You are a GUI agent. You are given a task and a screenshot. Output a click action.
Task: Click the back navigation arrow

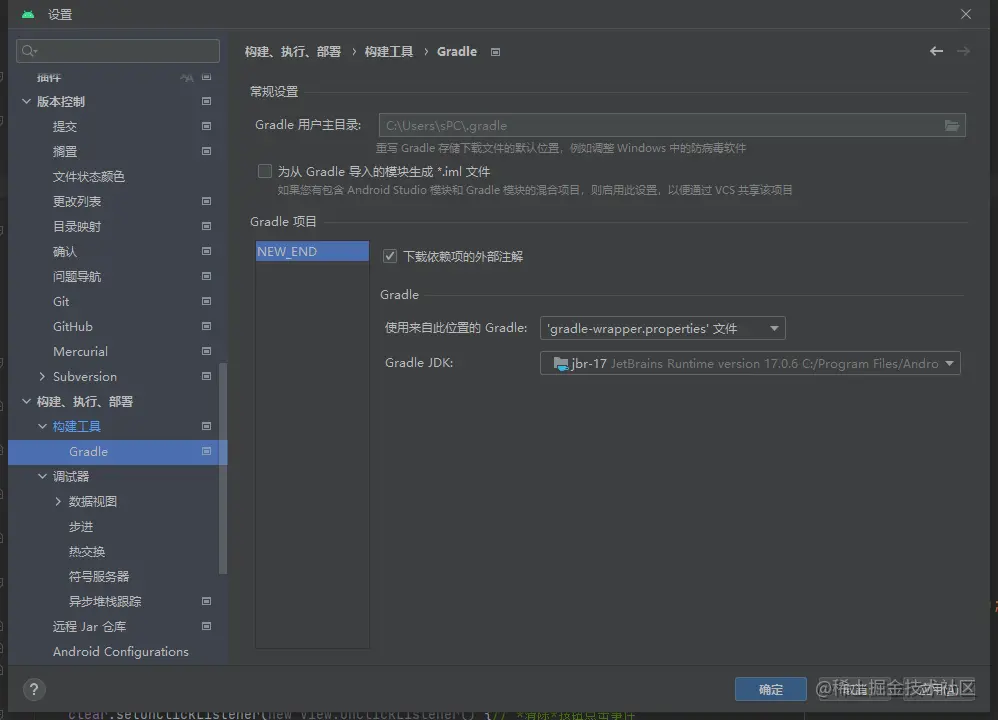936,51
